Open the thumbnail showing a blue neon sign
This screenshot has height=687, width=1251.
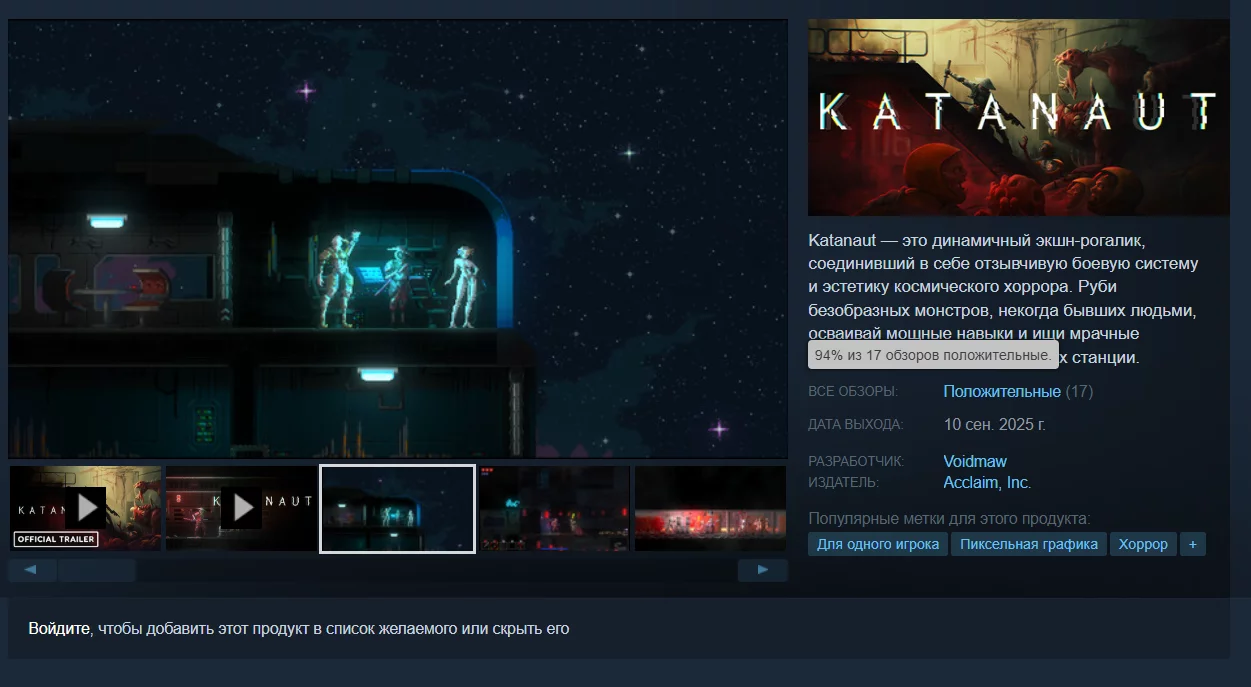click(554, 508)
